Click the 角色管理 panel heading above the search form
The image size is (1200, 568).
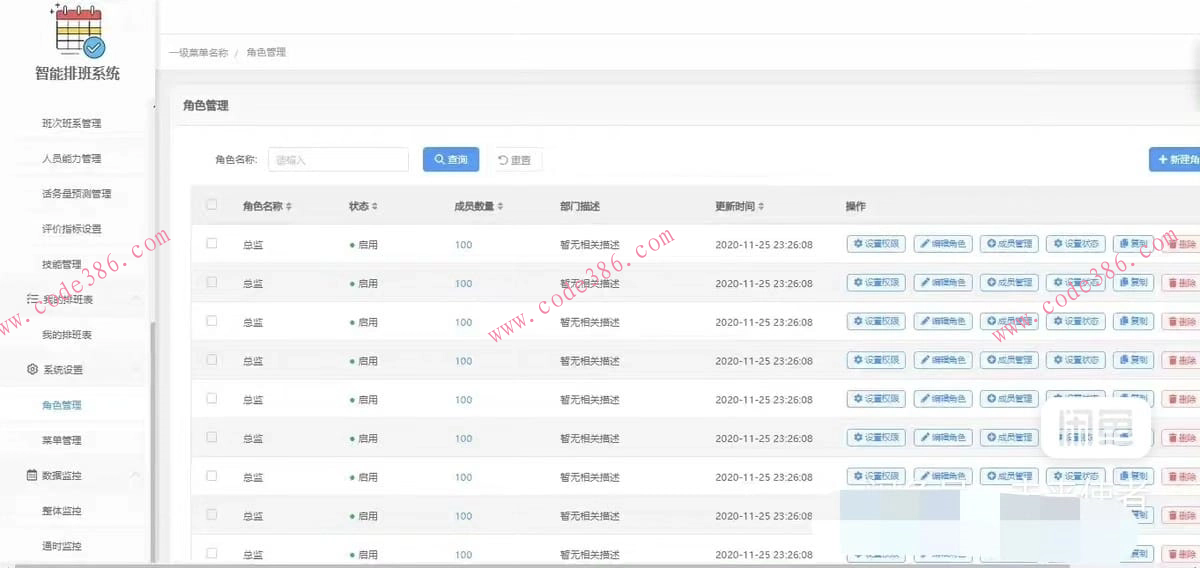[206, 105]
